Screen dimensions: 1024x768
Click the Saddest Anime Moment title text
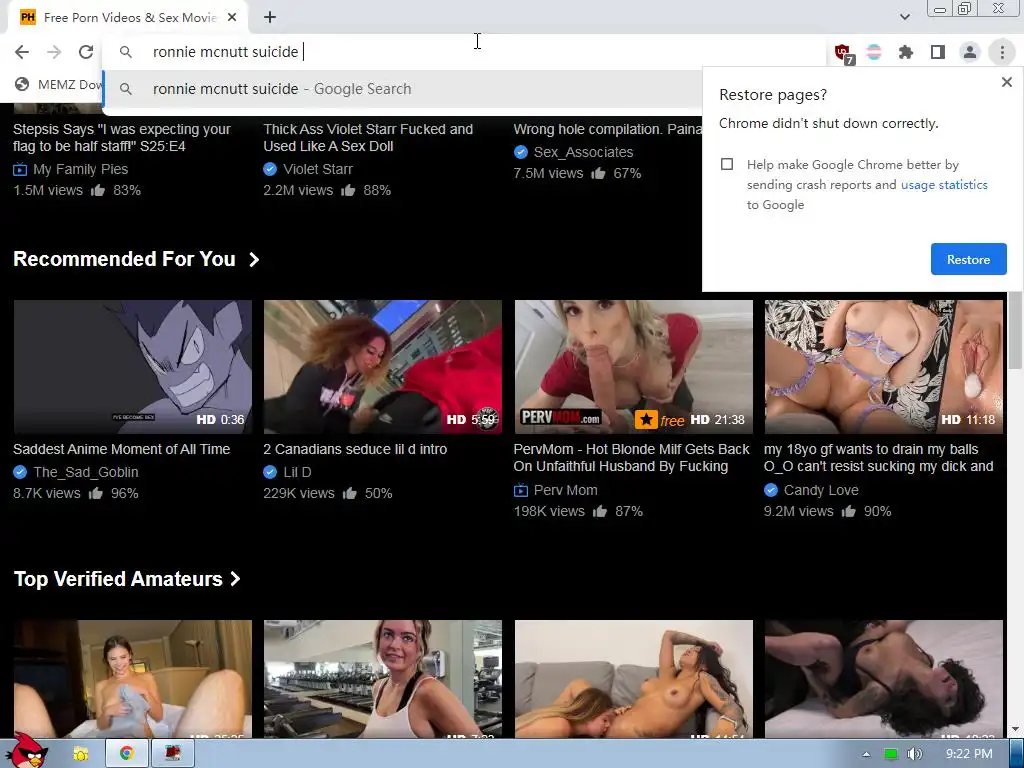(x=121, y=449)
